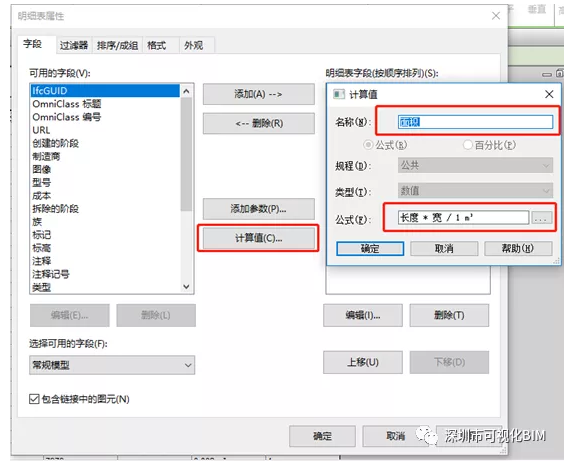Toggle 包含链接中的图元(N) checkbox

pos(34,399)
